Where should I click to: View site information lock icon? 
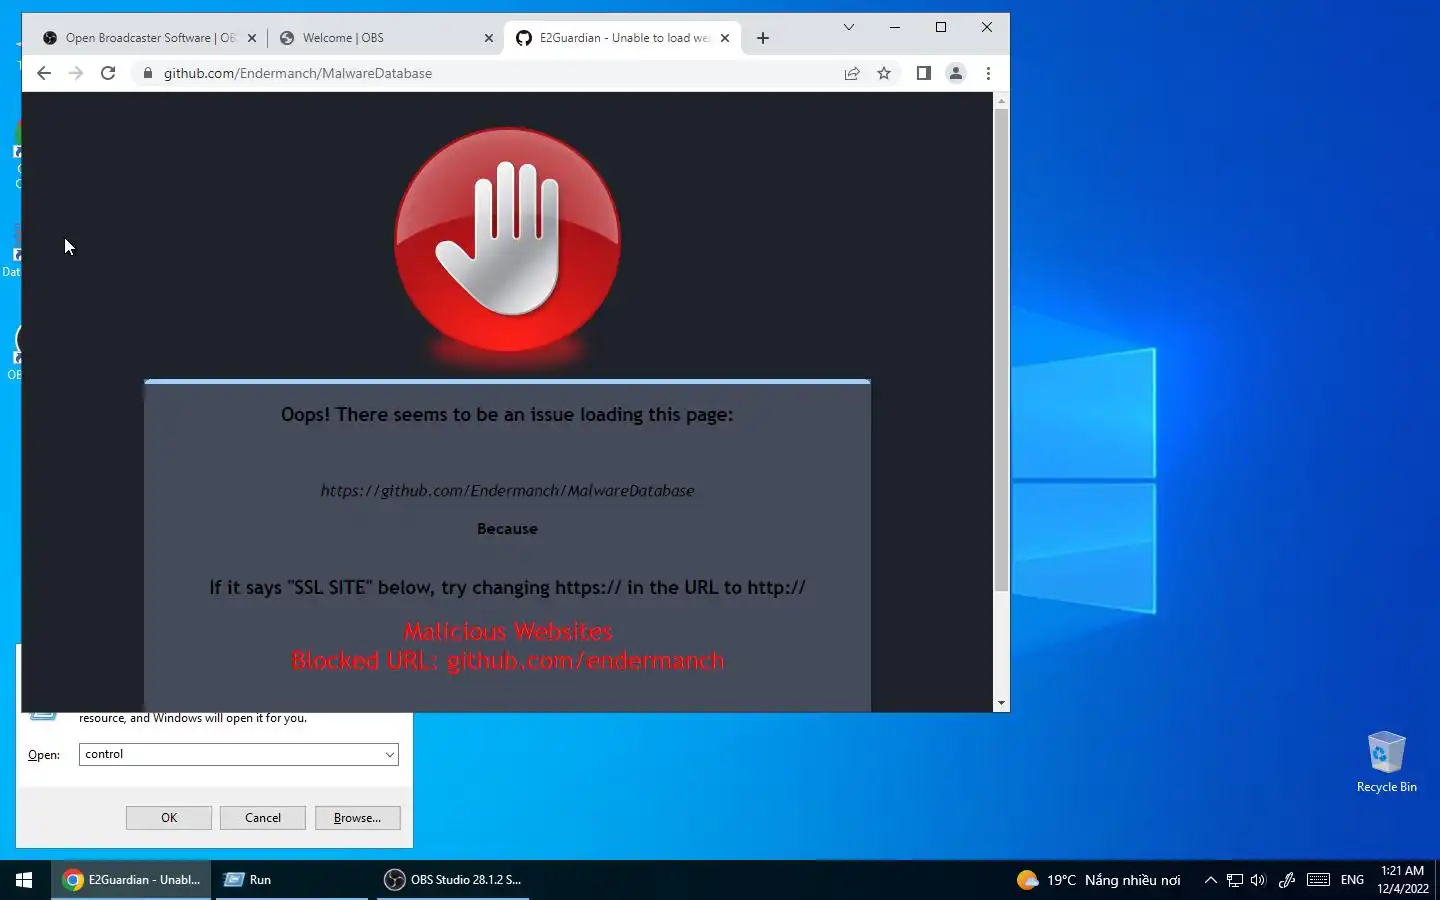(148, 73)
